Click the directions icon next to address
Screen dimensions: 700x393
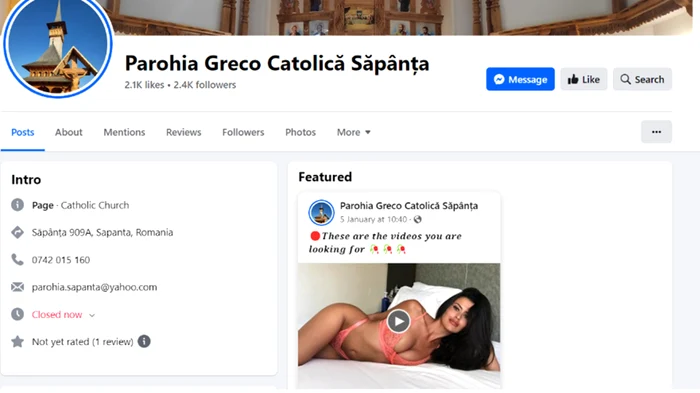[x=17, y=232]
